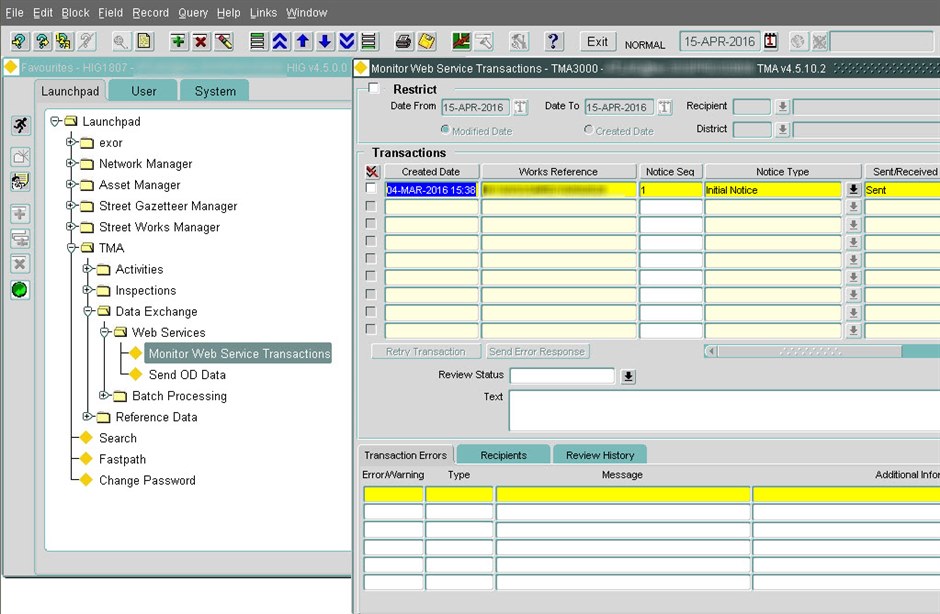
Task: Tick the checkbox on the first transaction row
Action: (370, 189)
